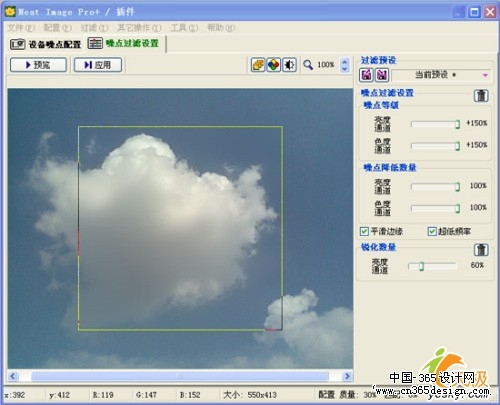
Task: Open the 过滤 menu
Action: pos(94,28)
